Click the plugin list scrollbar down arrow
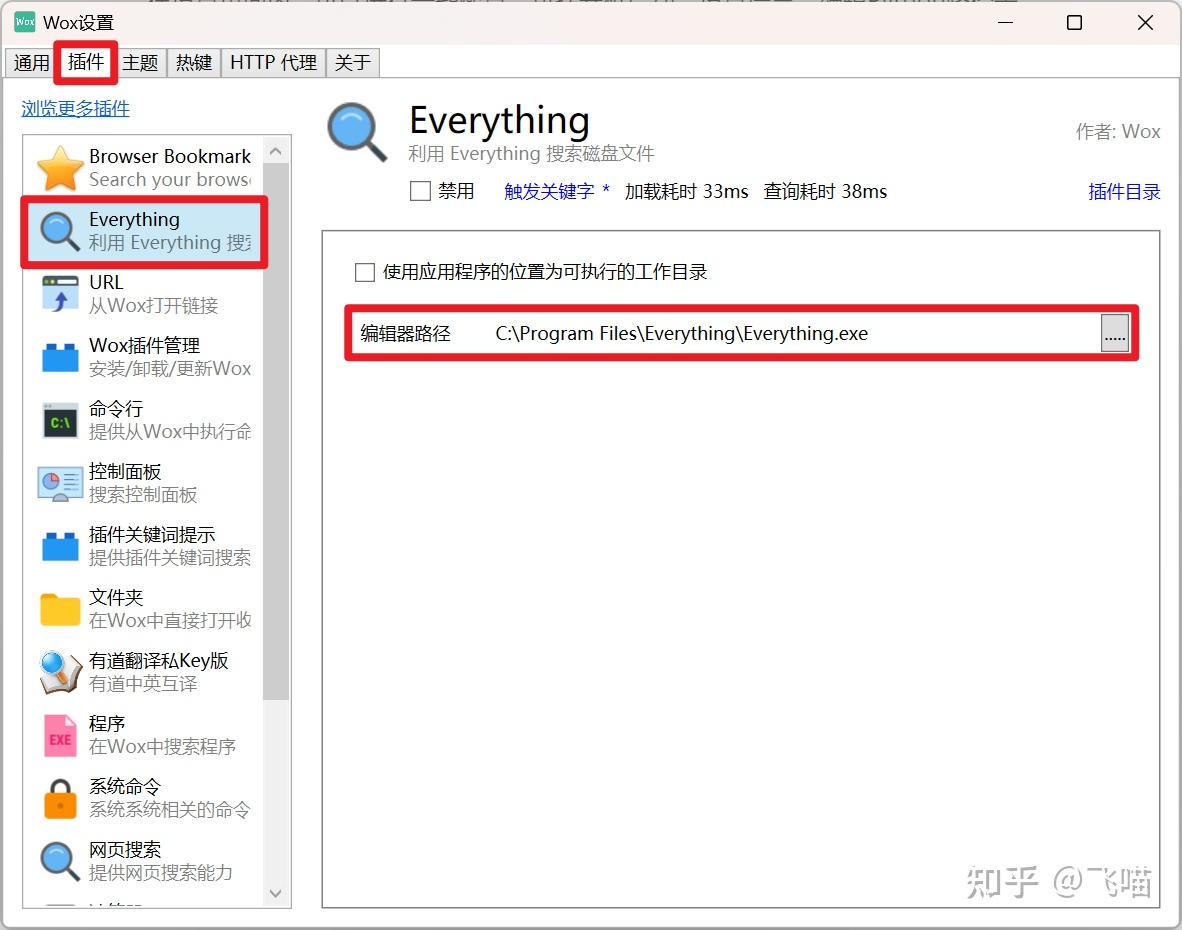 pos(275,894)
